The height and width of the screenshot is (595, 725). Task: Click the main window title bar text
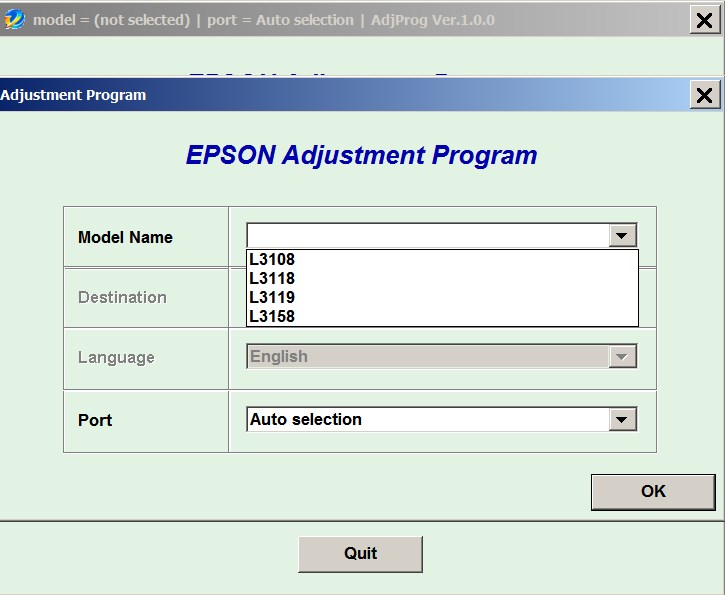click(x=264, y=20)
